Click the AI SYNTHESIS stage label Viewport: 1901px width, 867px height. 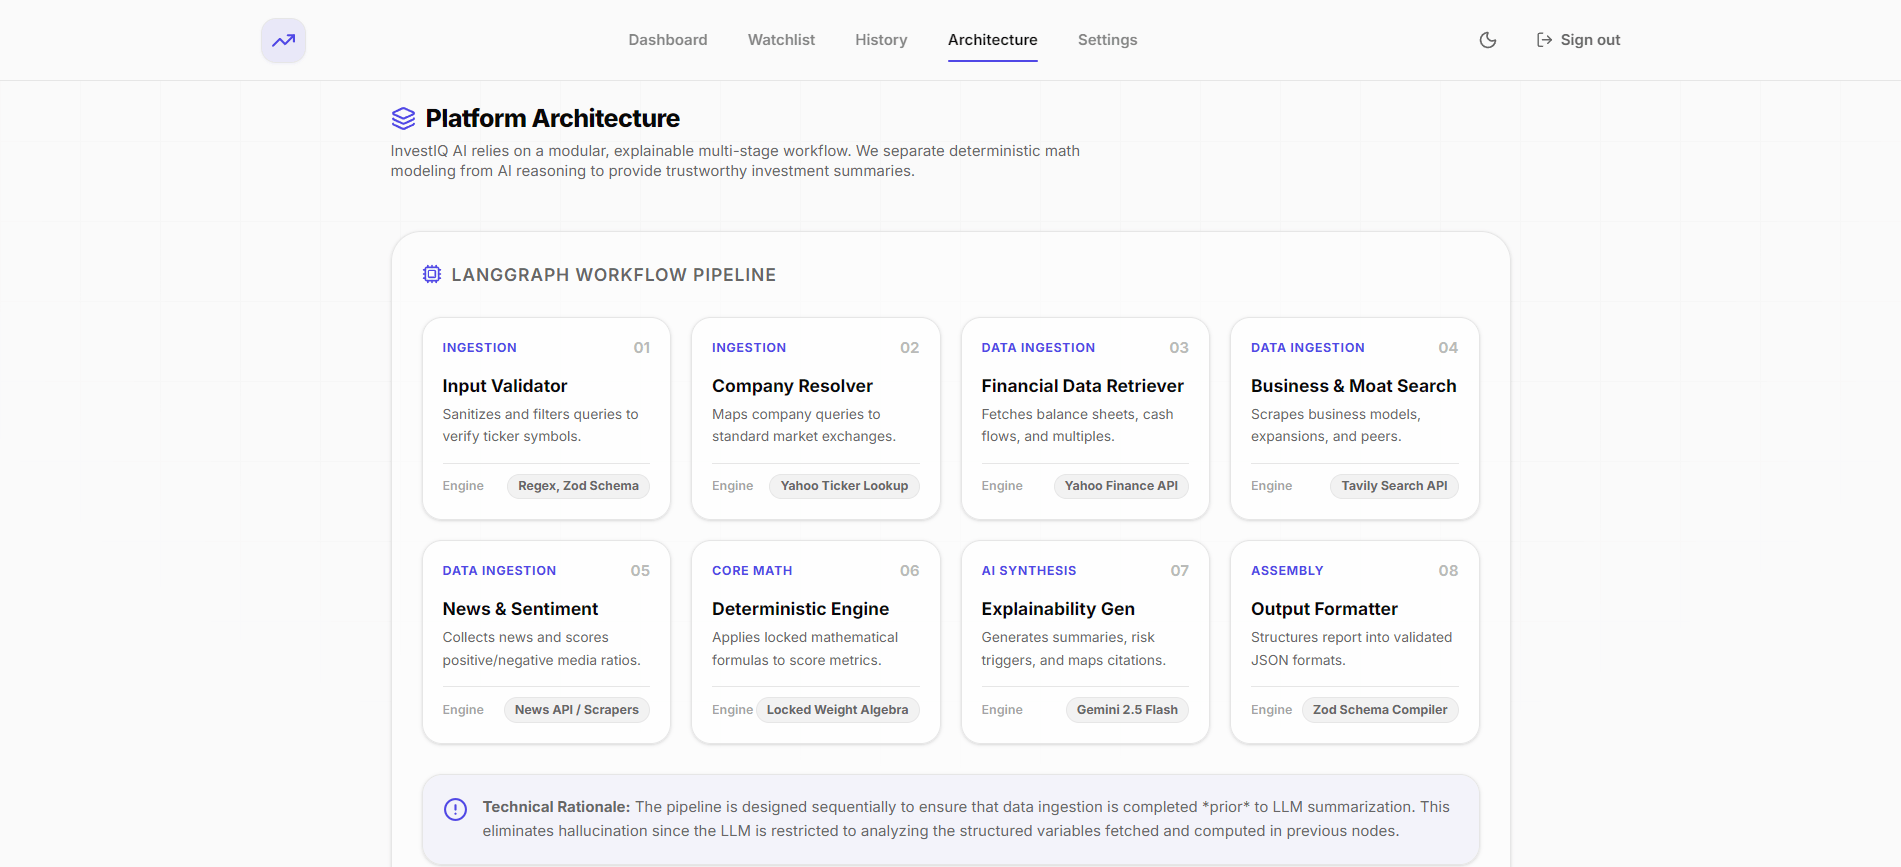click(x=1029, y=571)
